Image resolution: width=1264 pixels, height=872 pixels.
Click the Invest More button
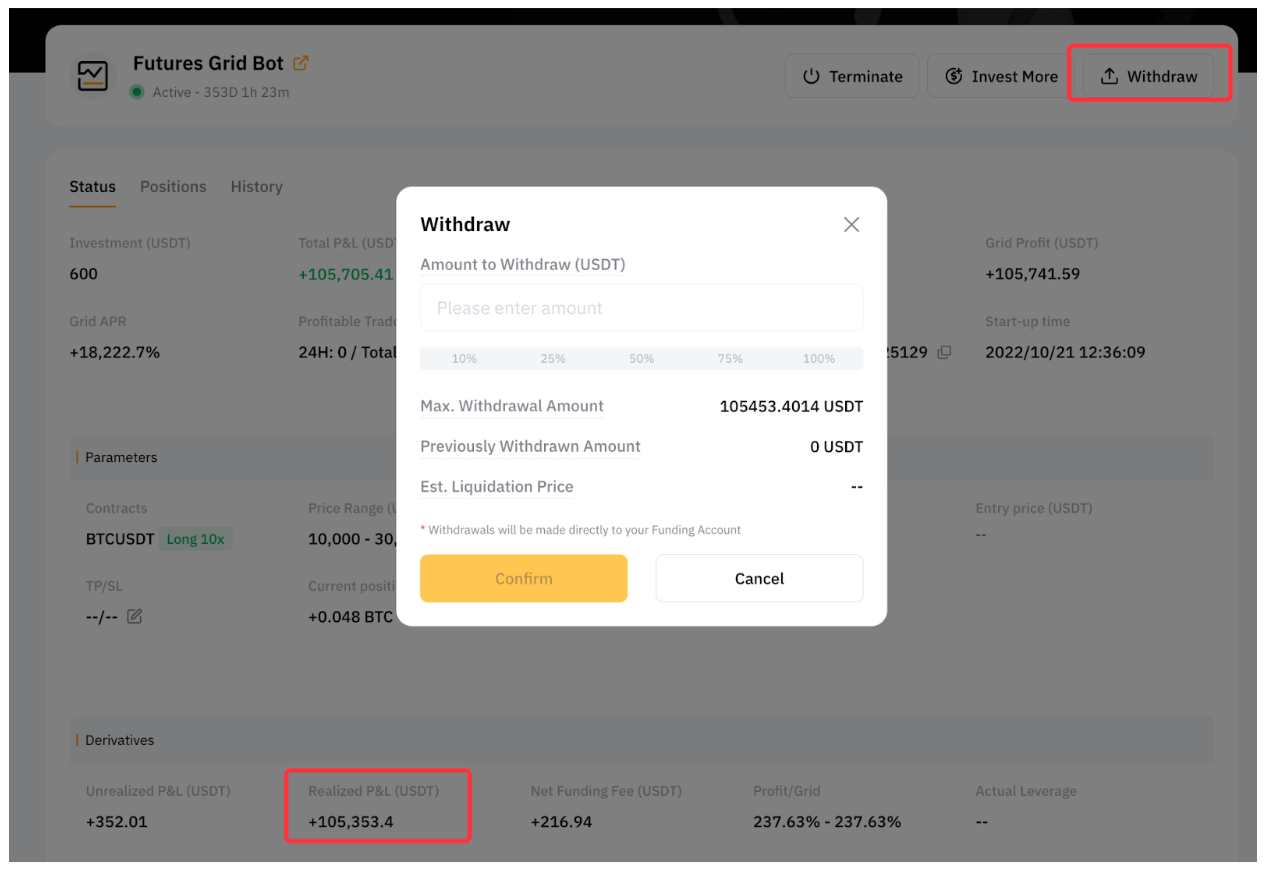[1001, 76]
